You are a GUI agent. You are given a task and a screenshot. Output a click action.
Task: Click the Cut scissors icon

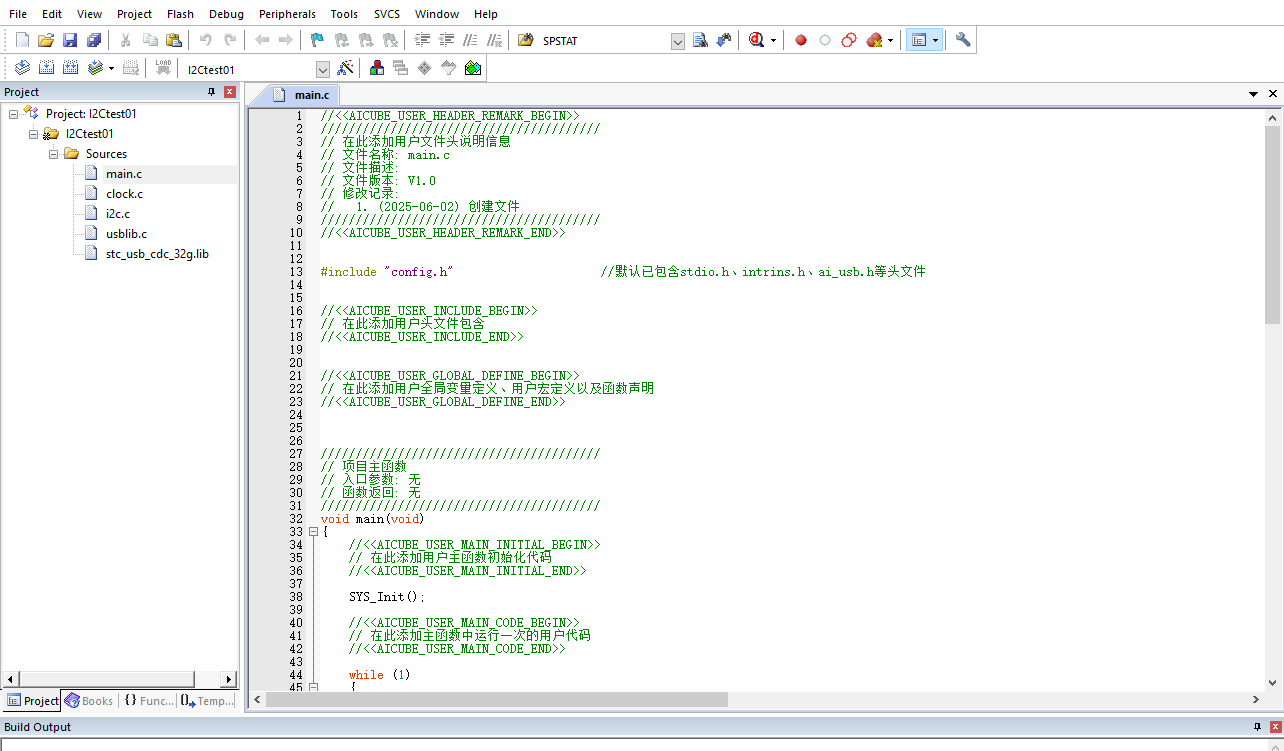(x=126, y=40)
